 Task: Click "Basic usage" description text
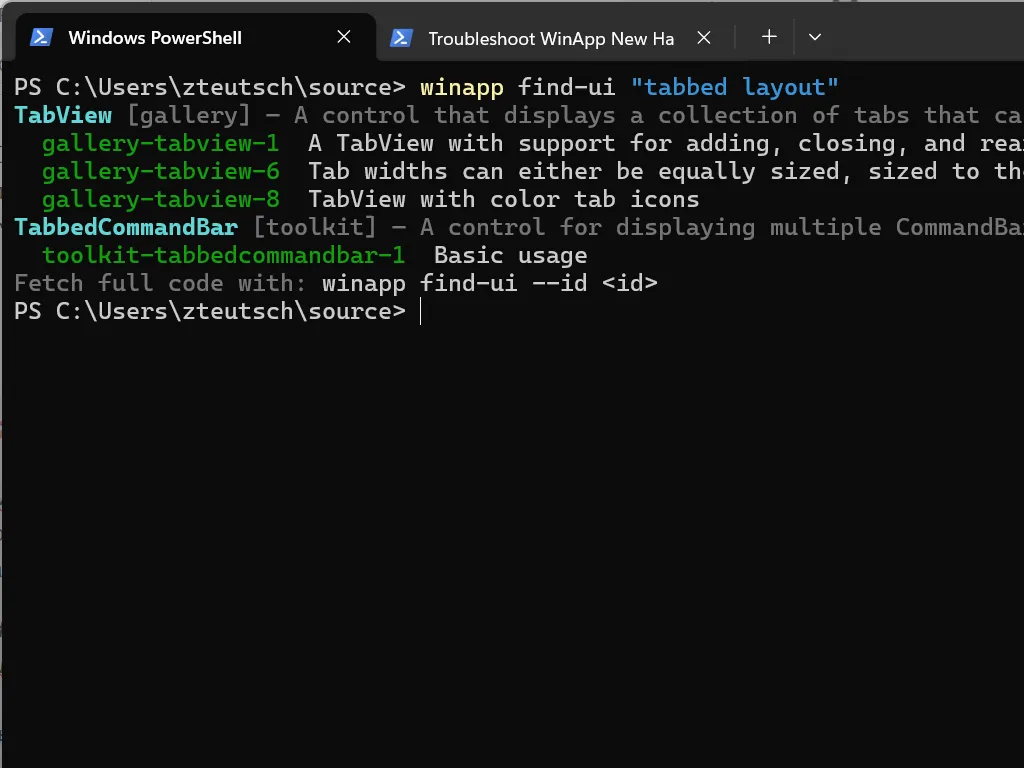[x=510, y=255]
